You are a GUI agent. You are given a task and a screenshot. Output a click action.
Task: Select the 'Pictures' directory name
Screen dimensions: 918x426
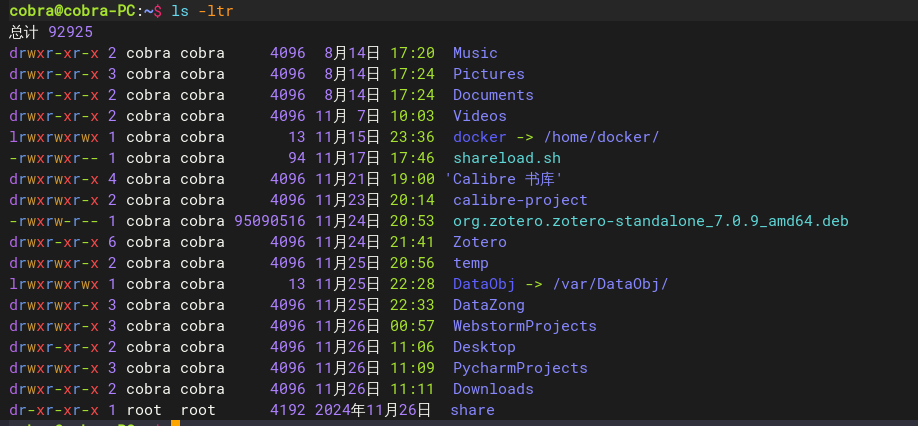489,74
